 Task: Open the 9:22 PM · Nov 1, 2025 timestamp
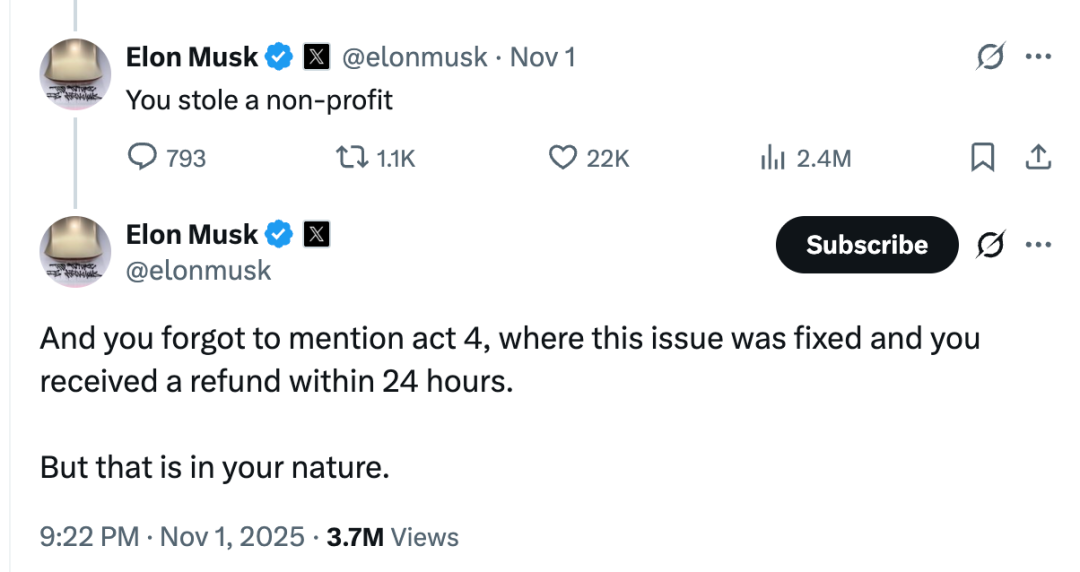click(x=172, y=537)
